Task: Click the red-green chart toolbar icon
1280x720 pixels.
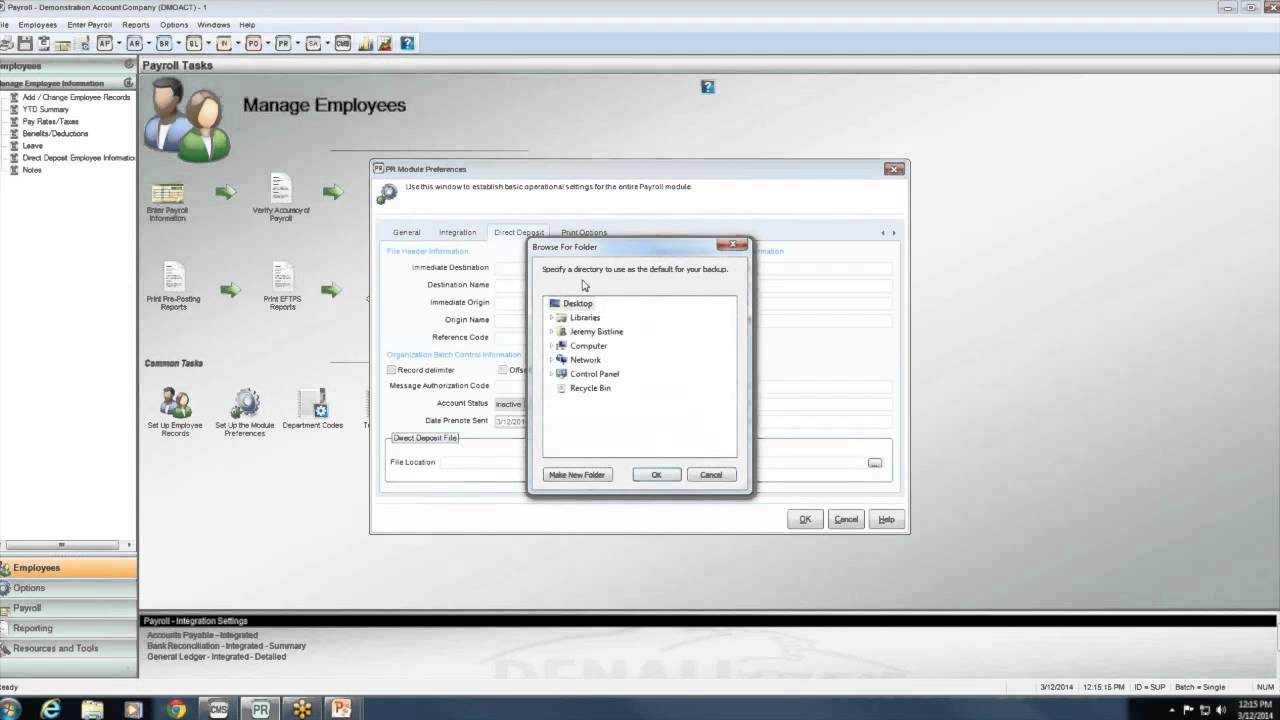Action: 384,43
